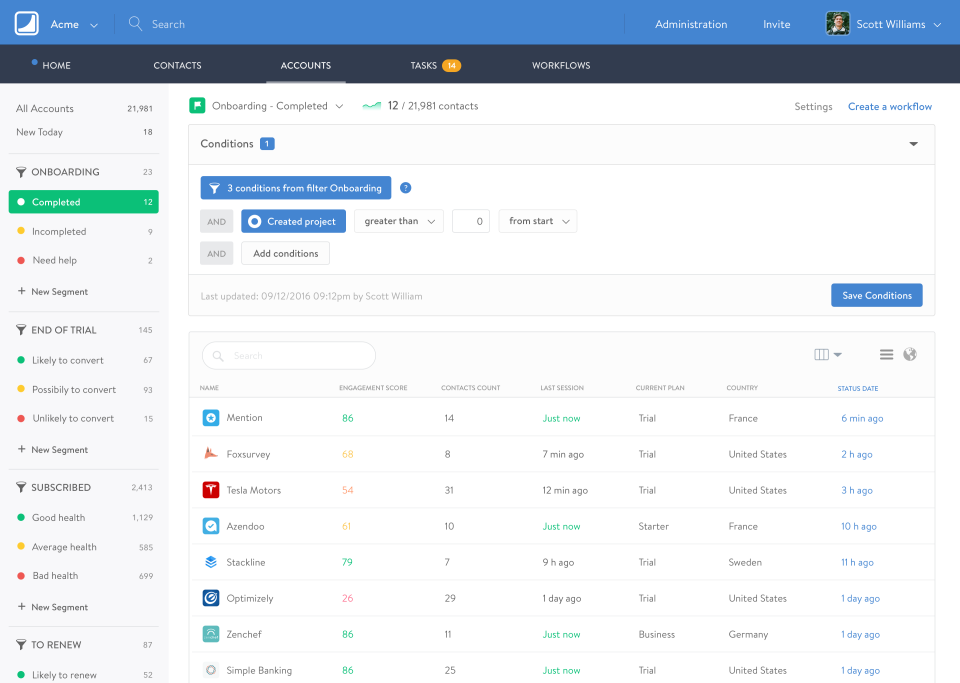The image size is (960, 683).
Task: Collapse the Conditions panel arrow
Action: point(913,144)
